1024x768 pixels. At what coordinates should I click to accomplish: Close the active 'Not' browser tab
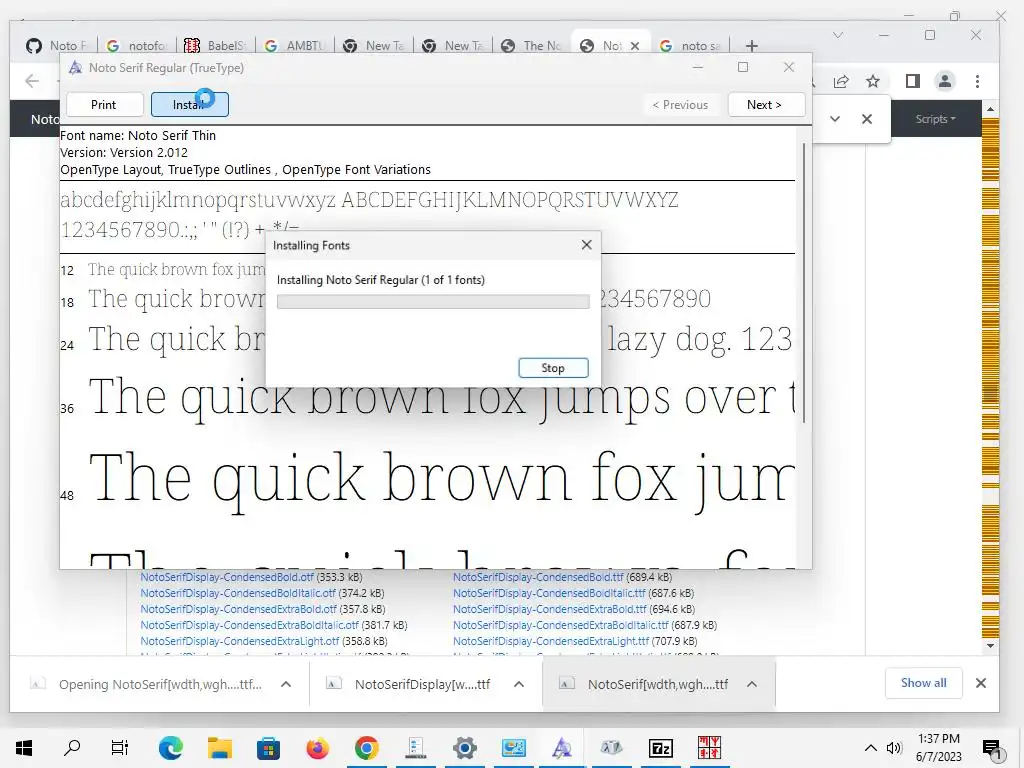point(635,46)
